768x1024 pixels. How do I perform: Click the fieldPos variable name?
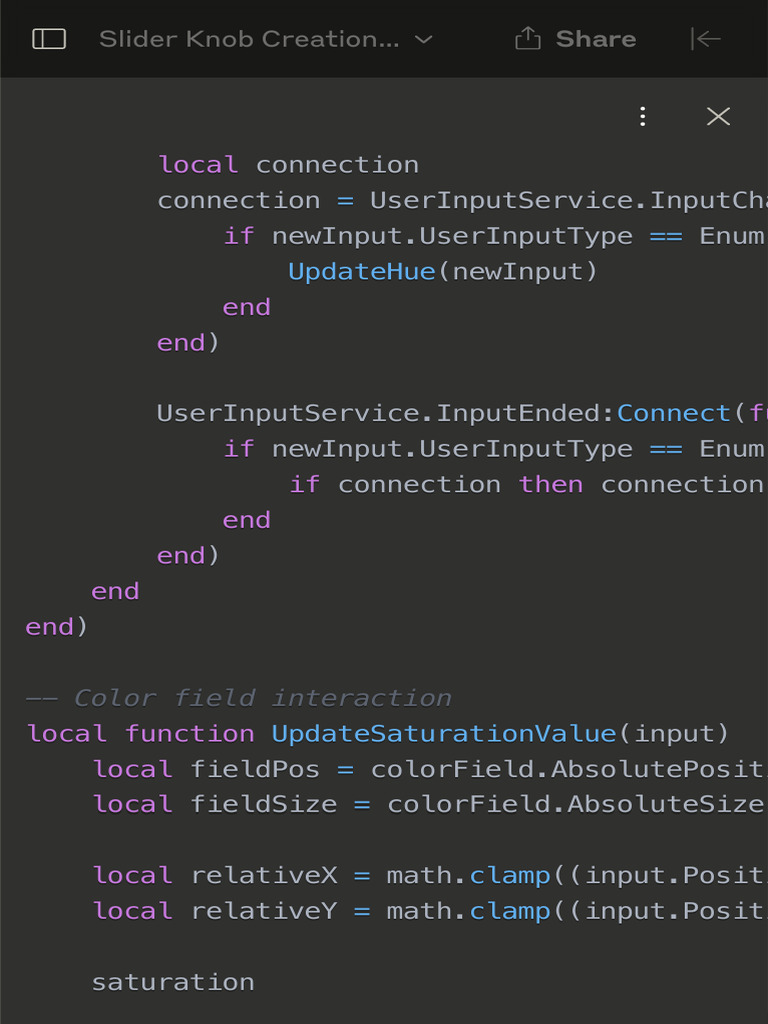click(x=255, y=769)
